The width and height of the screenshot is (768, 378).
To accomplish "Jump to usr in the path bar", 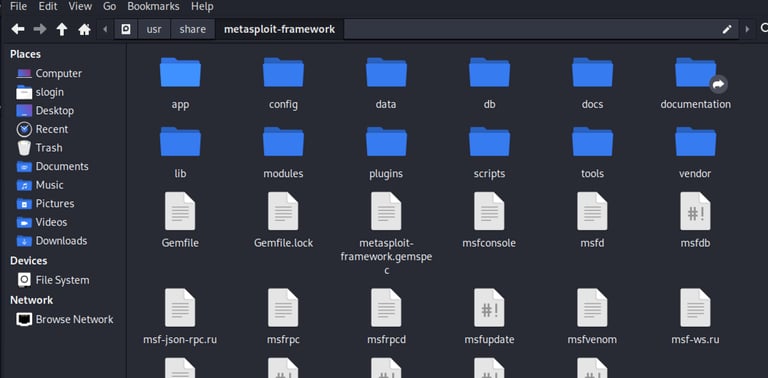I will (154, 29).
